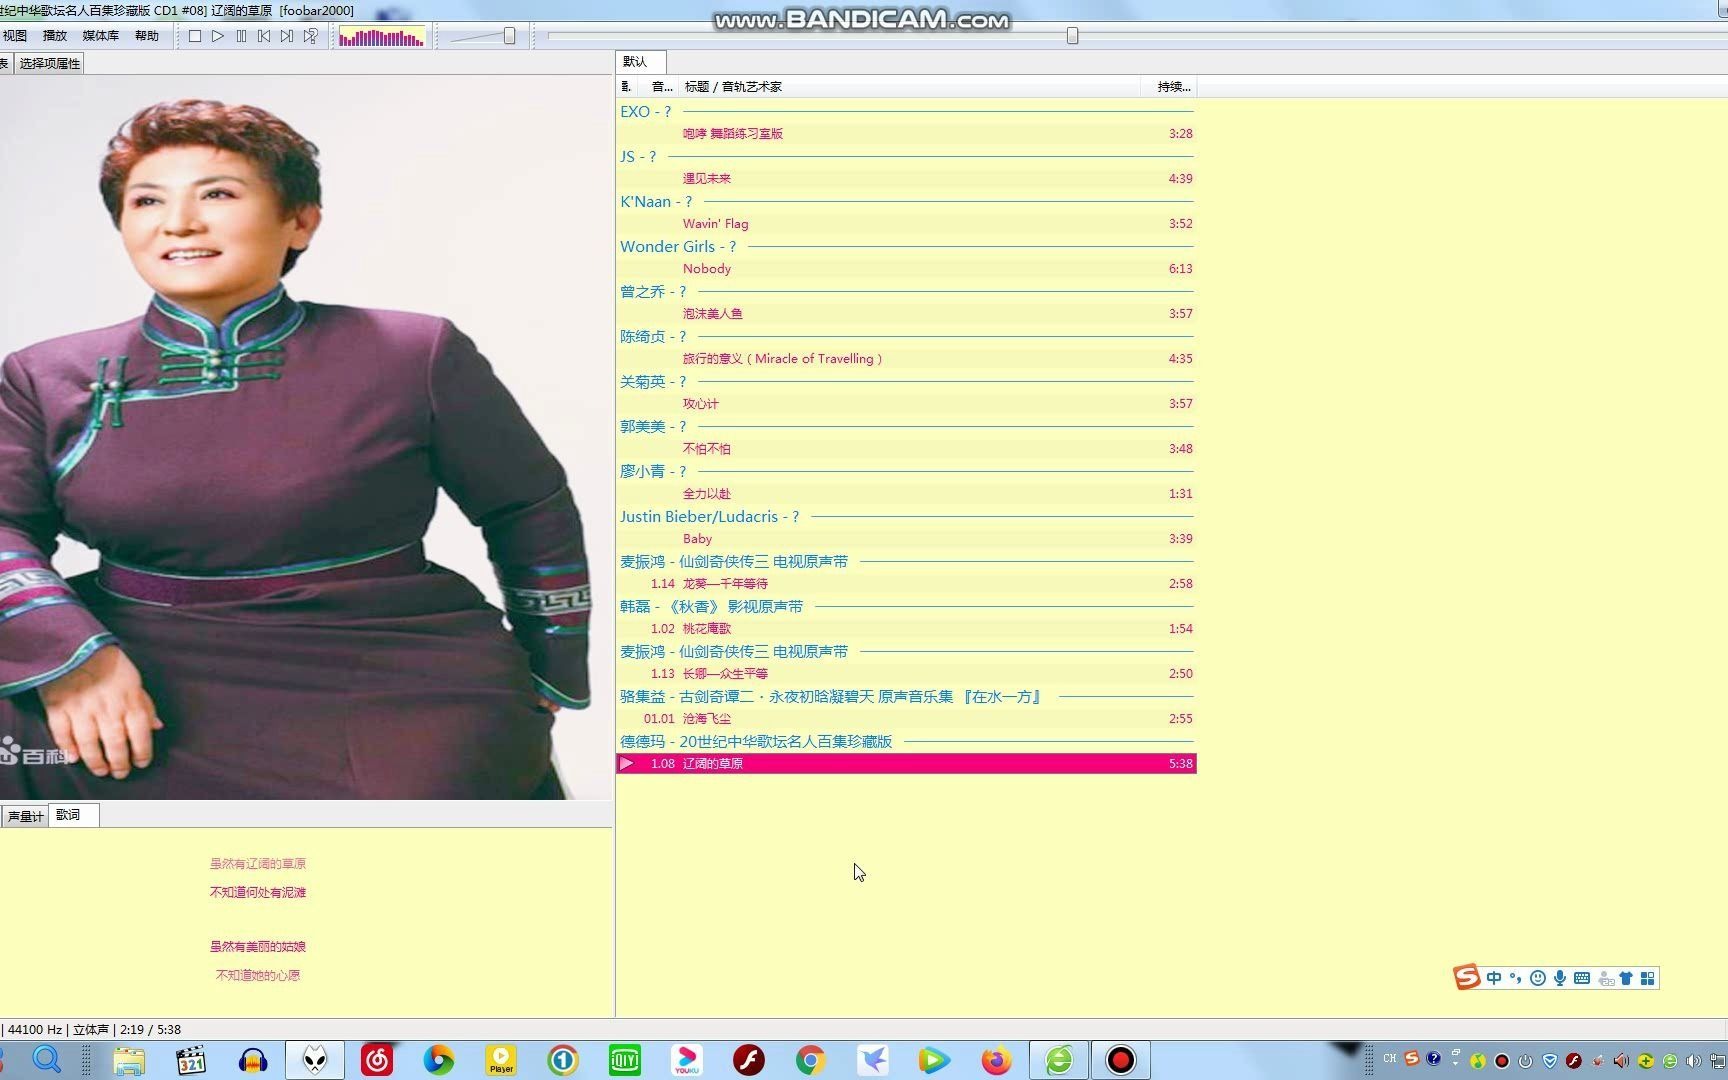Image resolution: width=1728 pixels, height=1080 pixels.
Task: Open the 视图 menu
Action: coord(14,36)
